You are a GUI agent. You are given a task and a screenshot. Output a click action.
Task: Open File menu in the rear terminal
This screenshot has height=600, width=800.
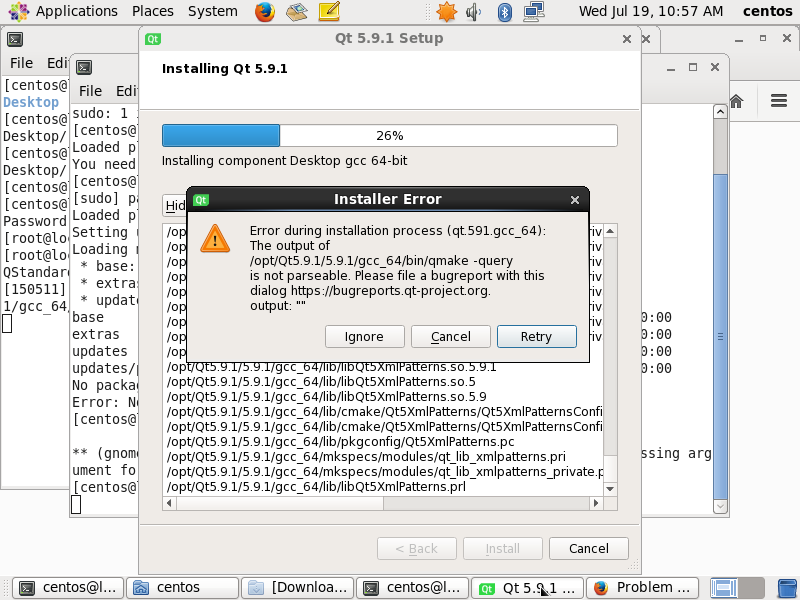[21, 63]
